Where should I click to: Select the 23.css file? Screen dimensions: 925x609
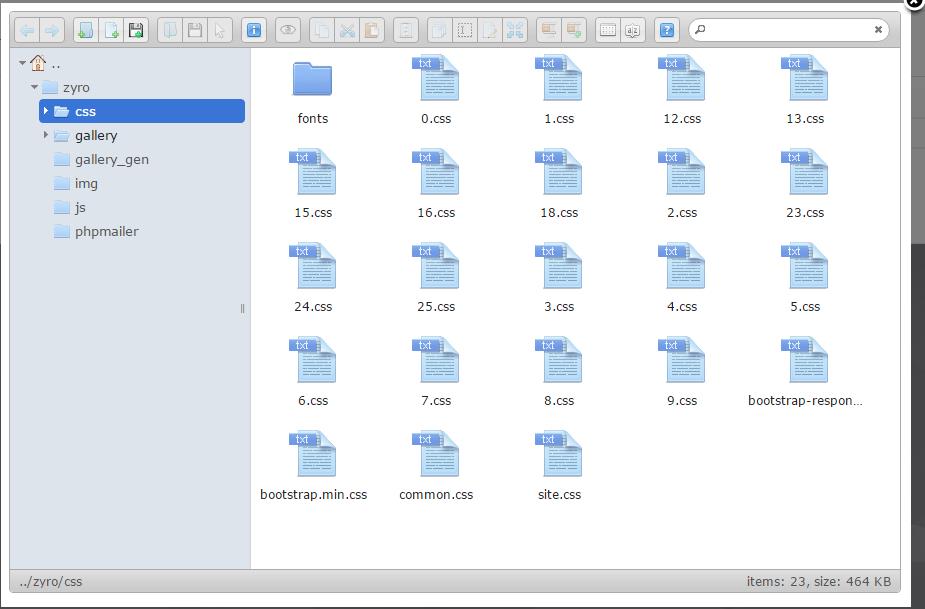805,184
